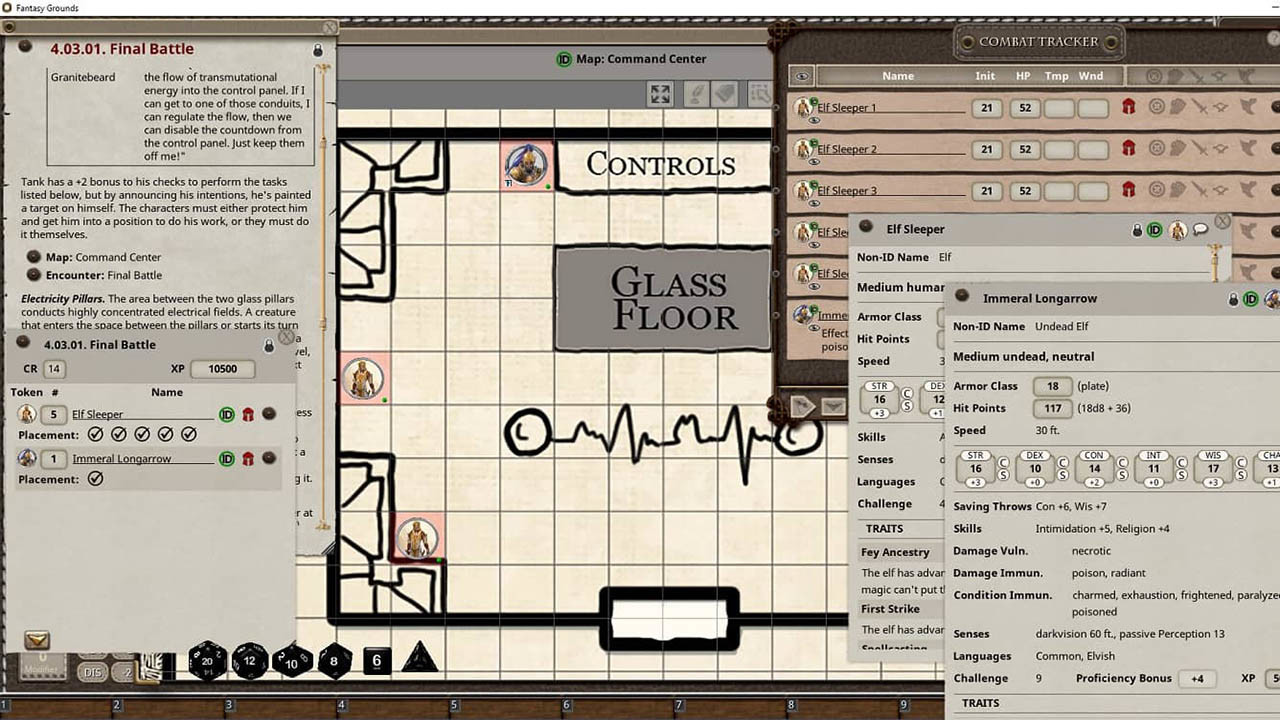This screenshot has height=720, width=1280.
Task: Click the XP field showing 10500
Action: click(222, 369)
